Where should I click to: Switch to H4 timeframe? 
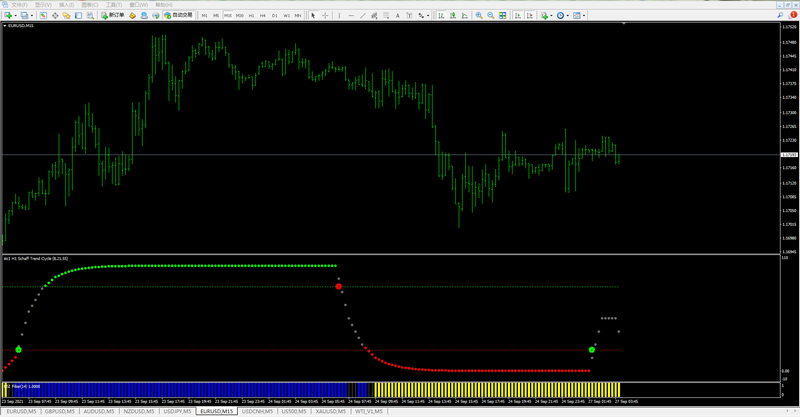click(263, 16)
